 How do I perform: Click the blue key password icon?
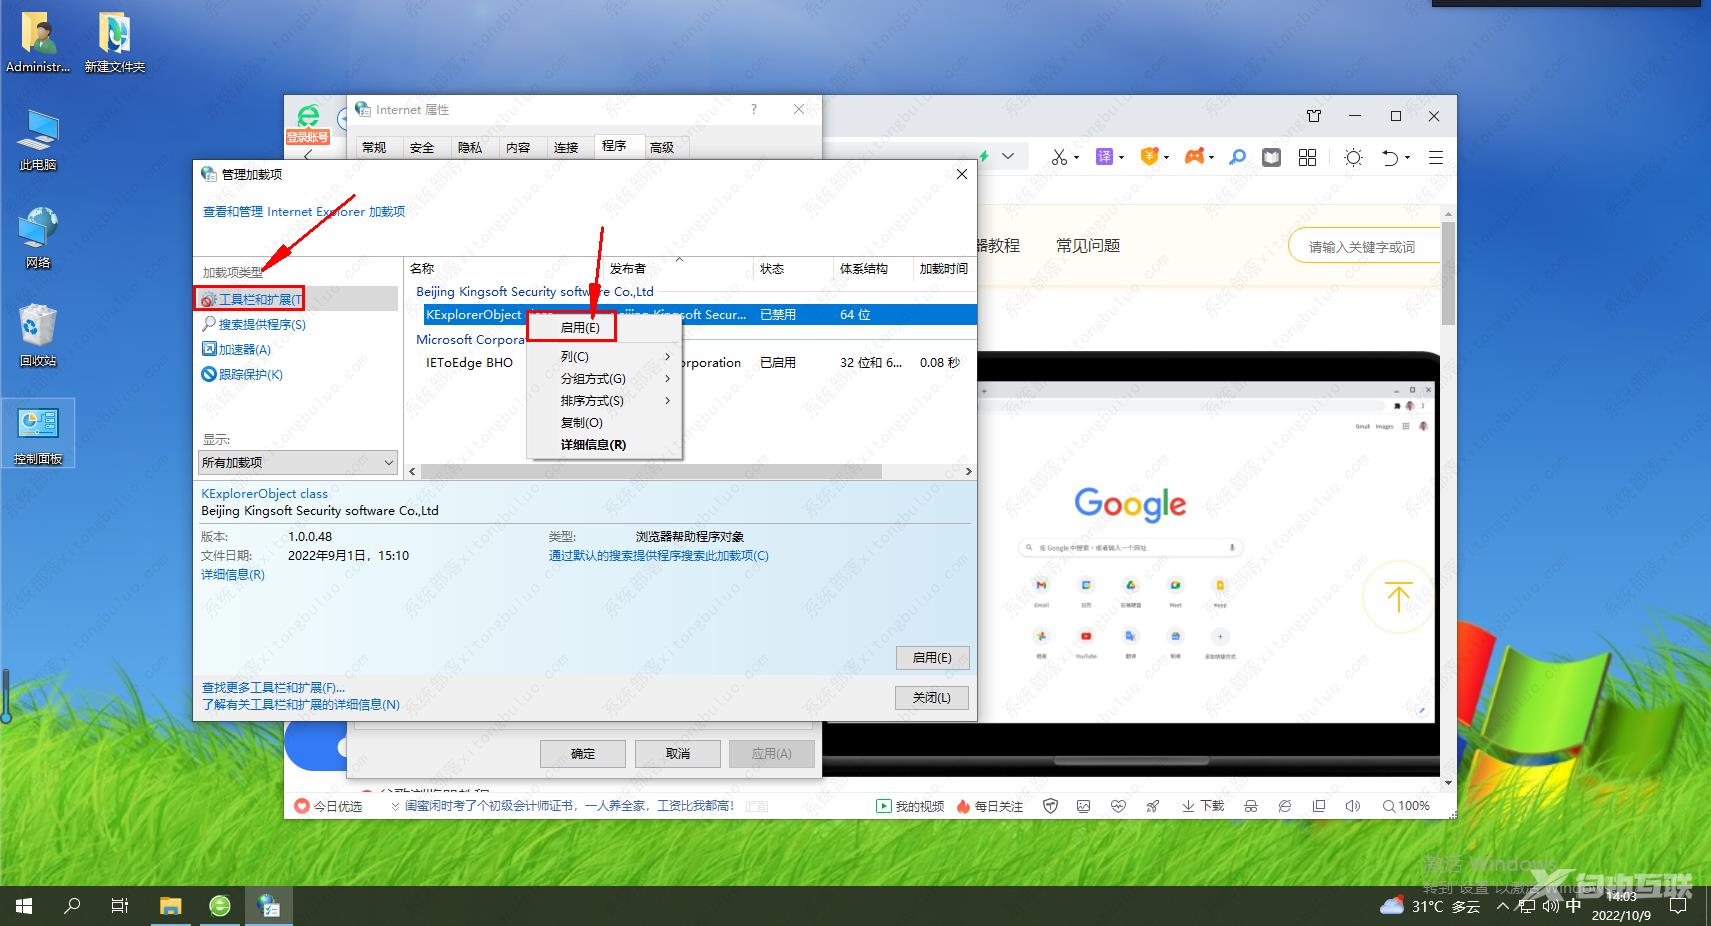point(1237,157)
